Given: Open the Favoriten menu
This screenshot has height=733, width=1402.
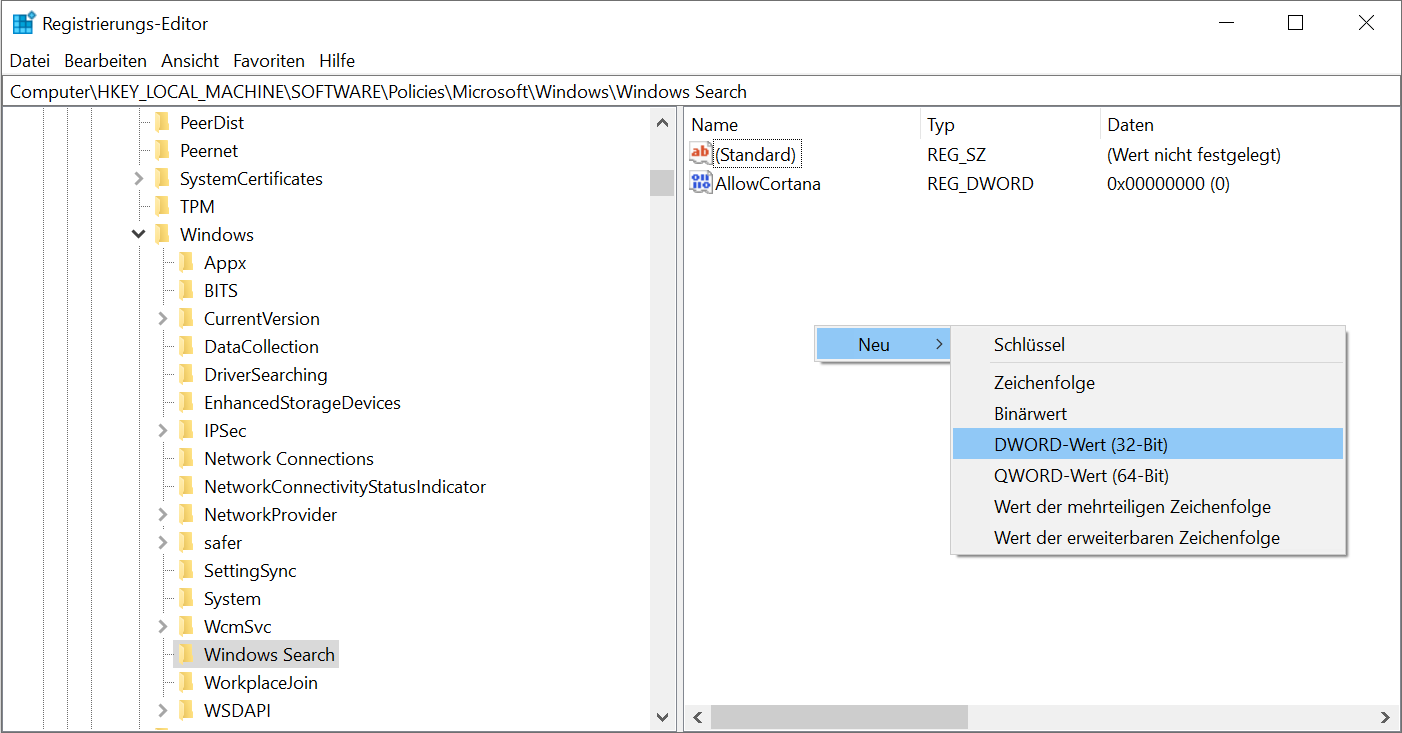Looking at the screenshot, I should [x=269, y=61].
